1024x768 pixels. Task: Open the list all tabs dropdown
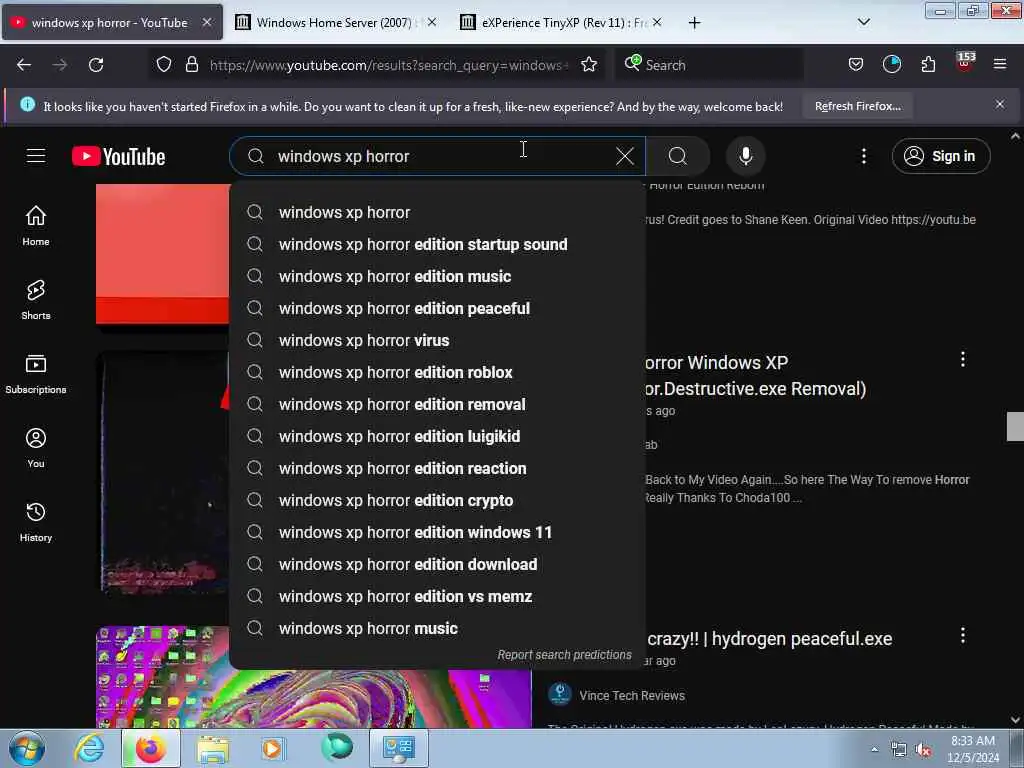[863, 22]
